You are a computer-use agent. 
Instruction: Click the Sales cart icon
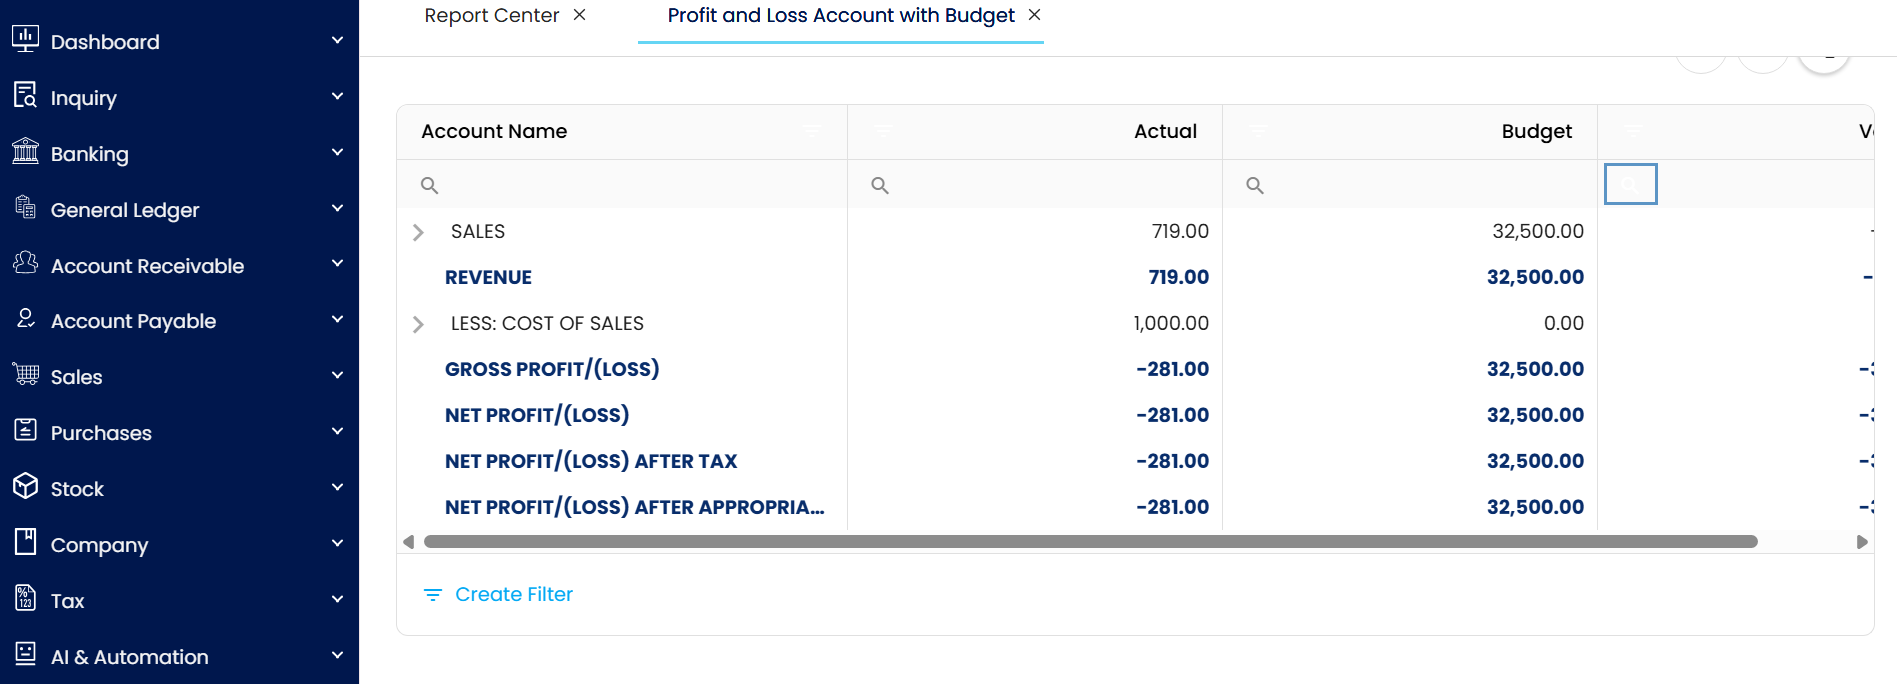[x=25, y=375]
